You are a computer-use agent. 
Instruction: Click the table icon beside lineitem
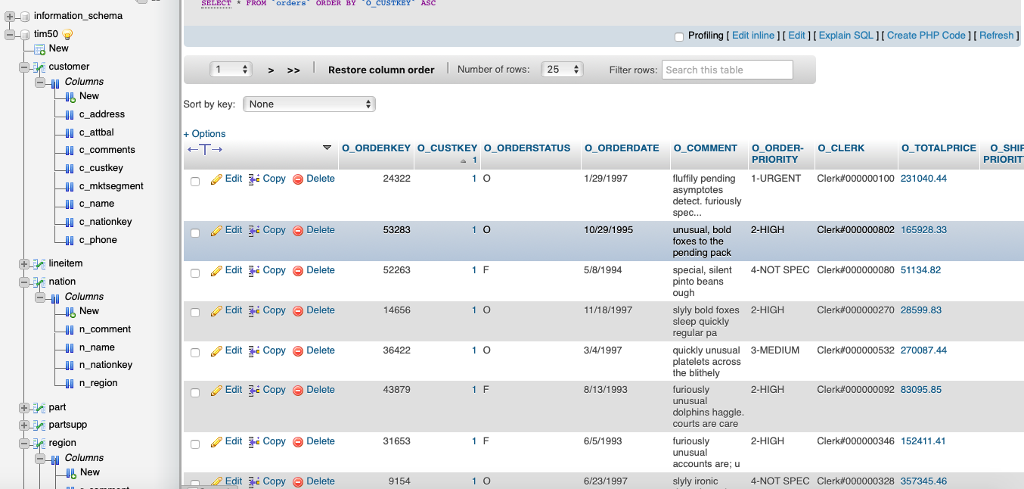(39, 264)
